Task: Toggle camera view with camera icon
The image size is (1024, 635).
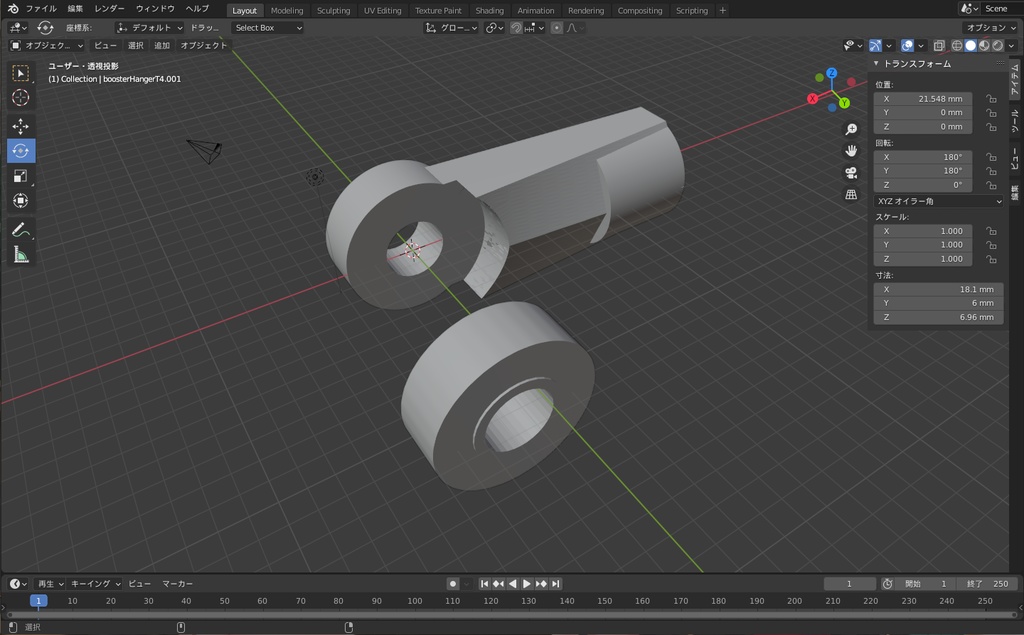Action: (x=851, y=172)
